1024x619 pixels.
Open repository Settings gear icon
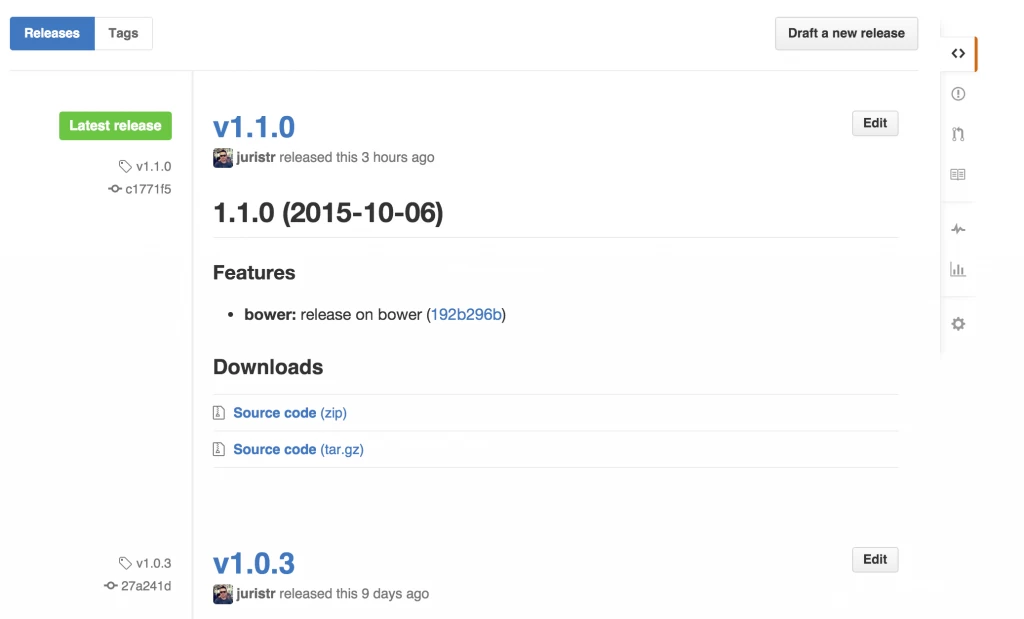click(x=958, y=324)
